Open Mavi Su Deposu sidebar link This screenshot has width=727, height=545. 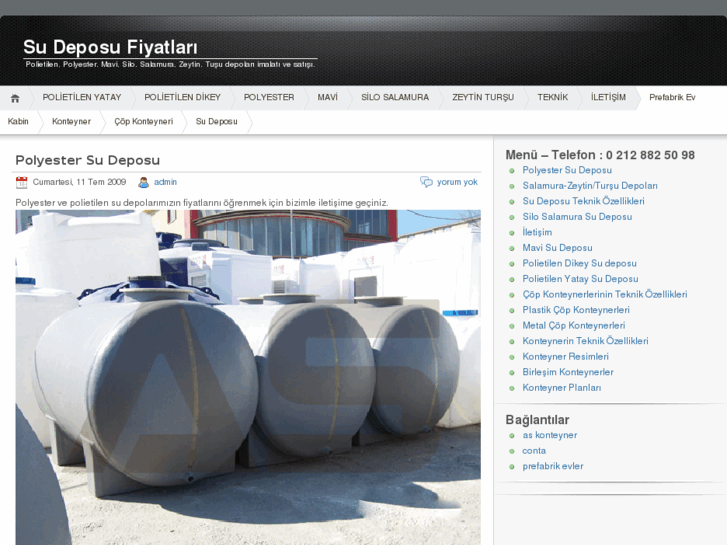click(557, 248)
